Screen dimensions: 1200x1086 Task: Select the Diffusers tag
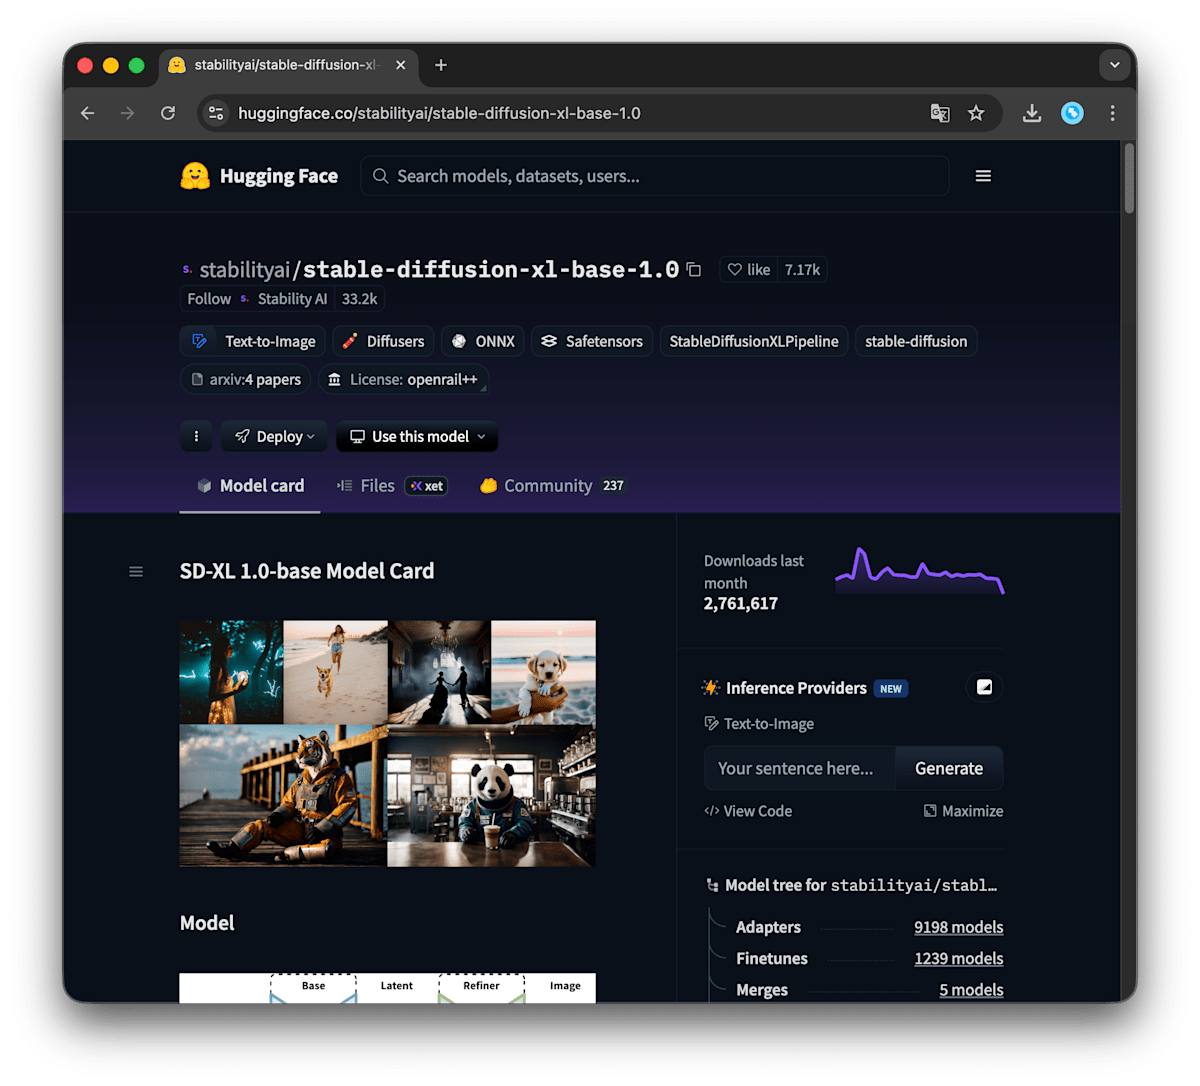point(383,341)
